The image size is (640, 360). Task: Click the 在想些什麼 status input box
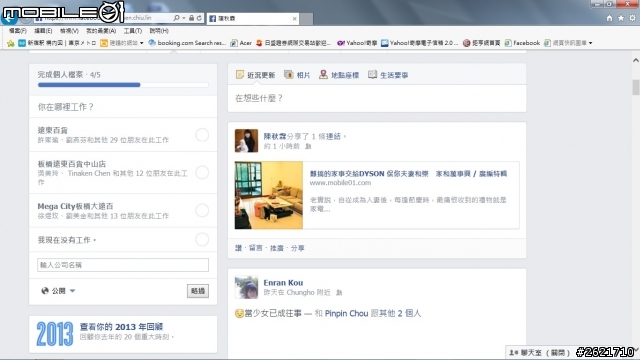pyautogui.click(x=377, y=98)
